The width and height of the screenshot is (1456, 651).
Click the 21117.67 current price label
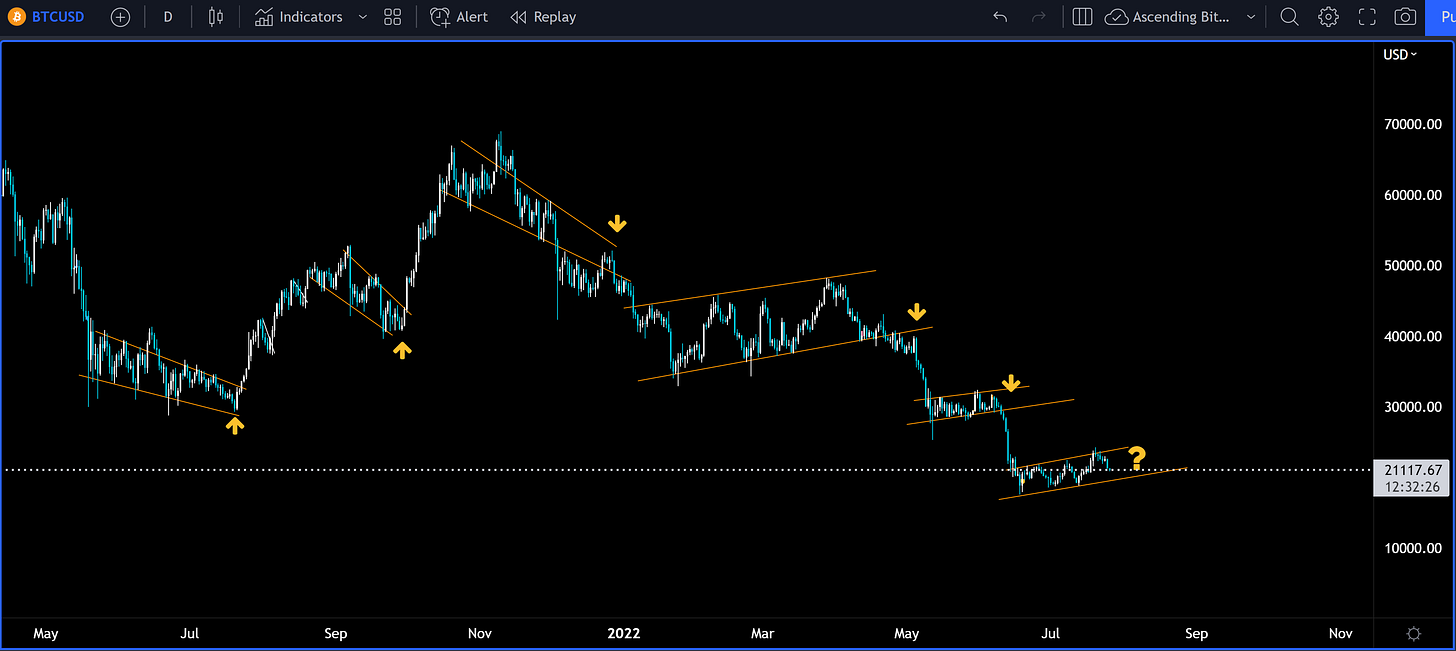(x=1414, y=469)
